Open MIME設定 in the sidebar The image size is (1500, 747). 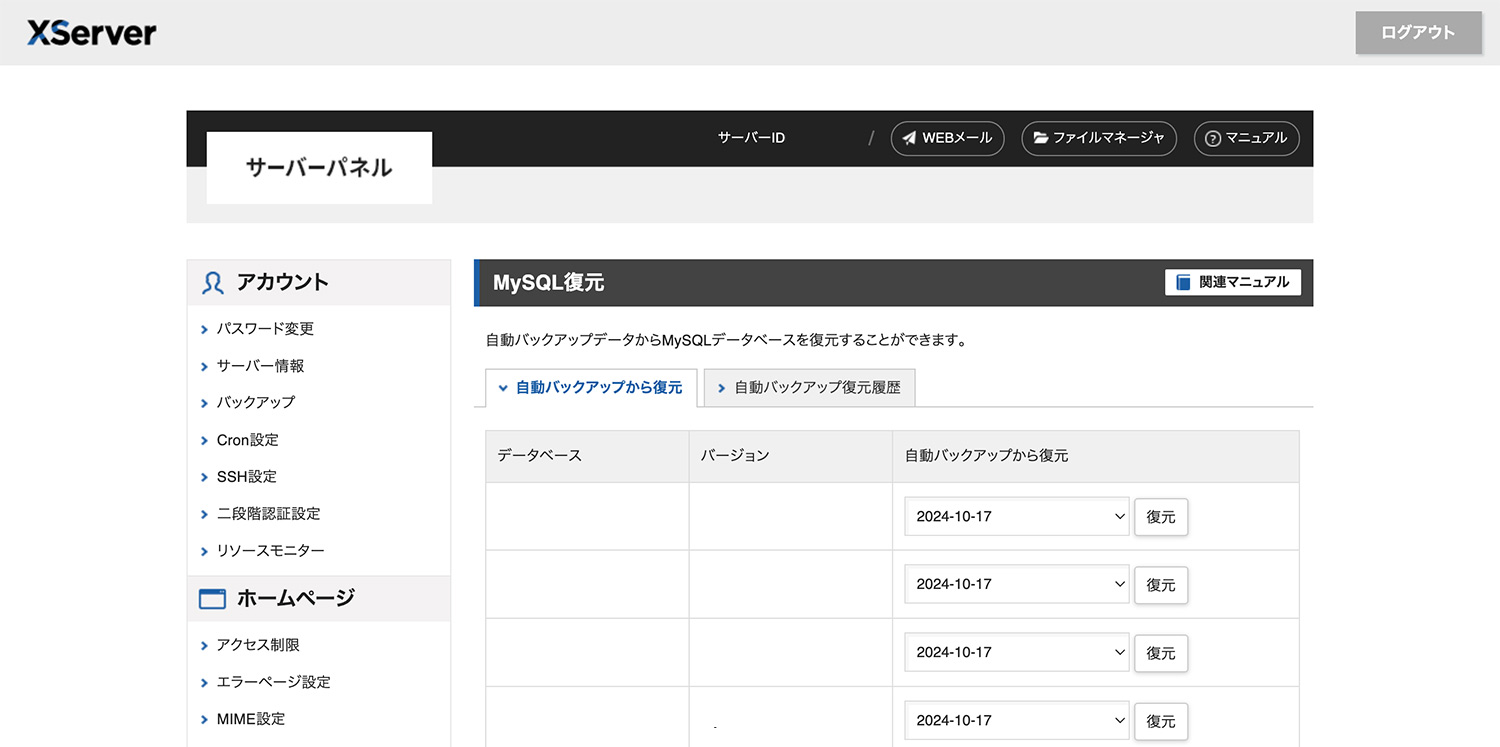(250, 719)
